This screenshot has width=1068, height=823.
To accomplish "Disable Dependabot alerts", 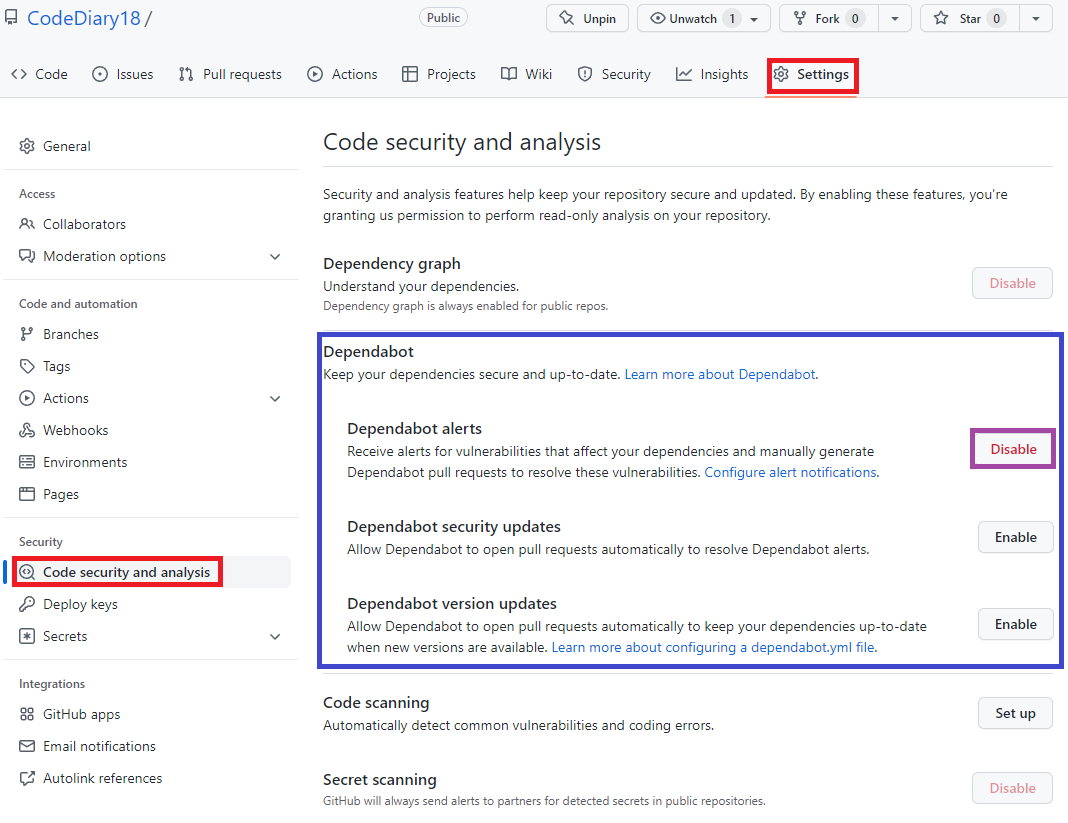I will click(x=1013, y=449).
